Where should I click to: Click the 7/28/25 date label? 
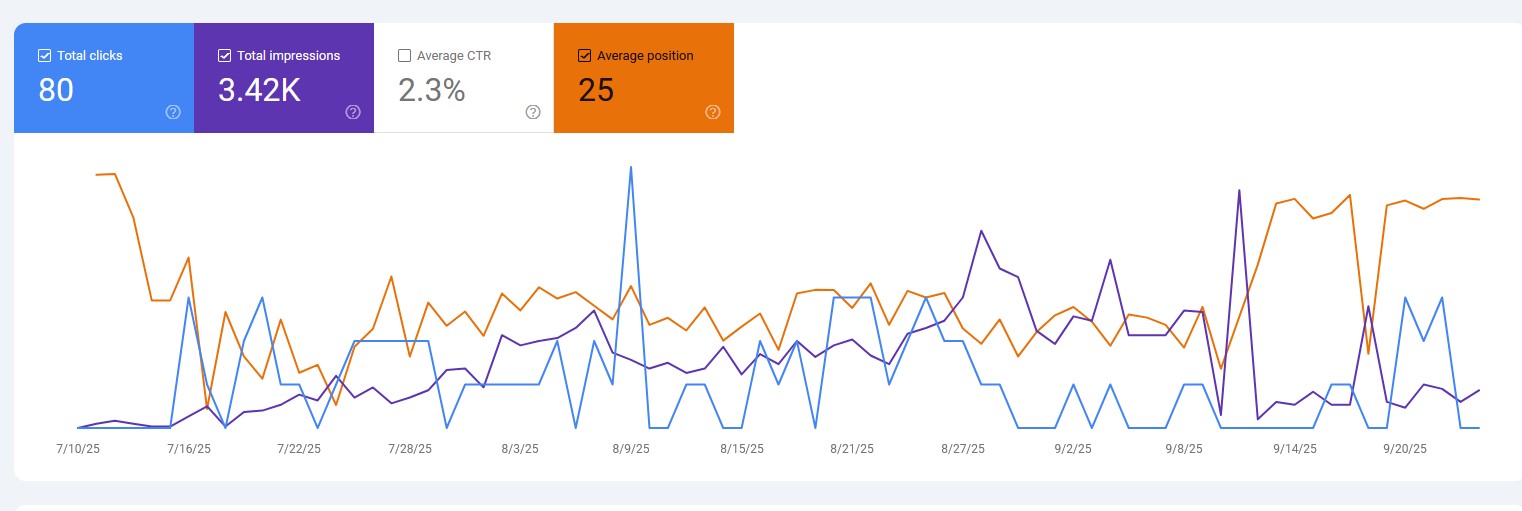tap(410, 450)
